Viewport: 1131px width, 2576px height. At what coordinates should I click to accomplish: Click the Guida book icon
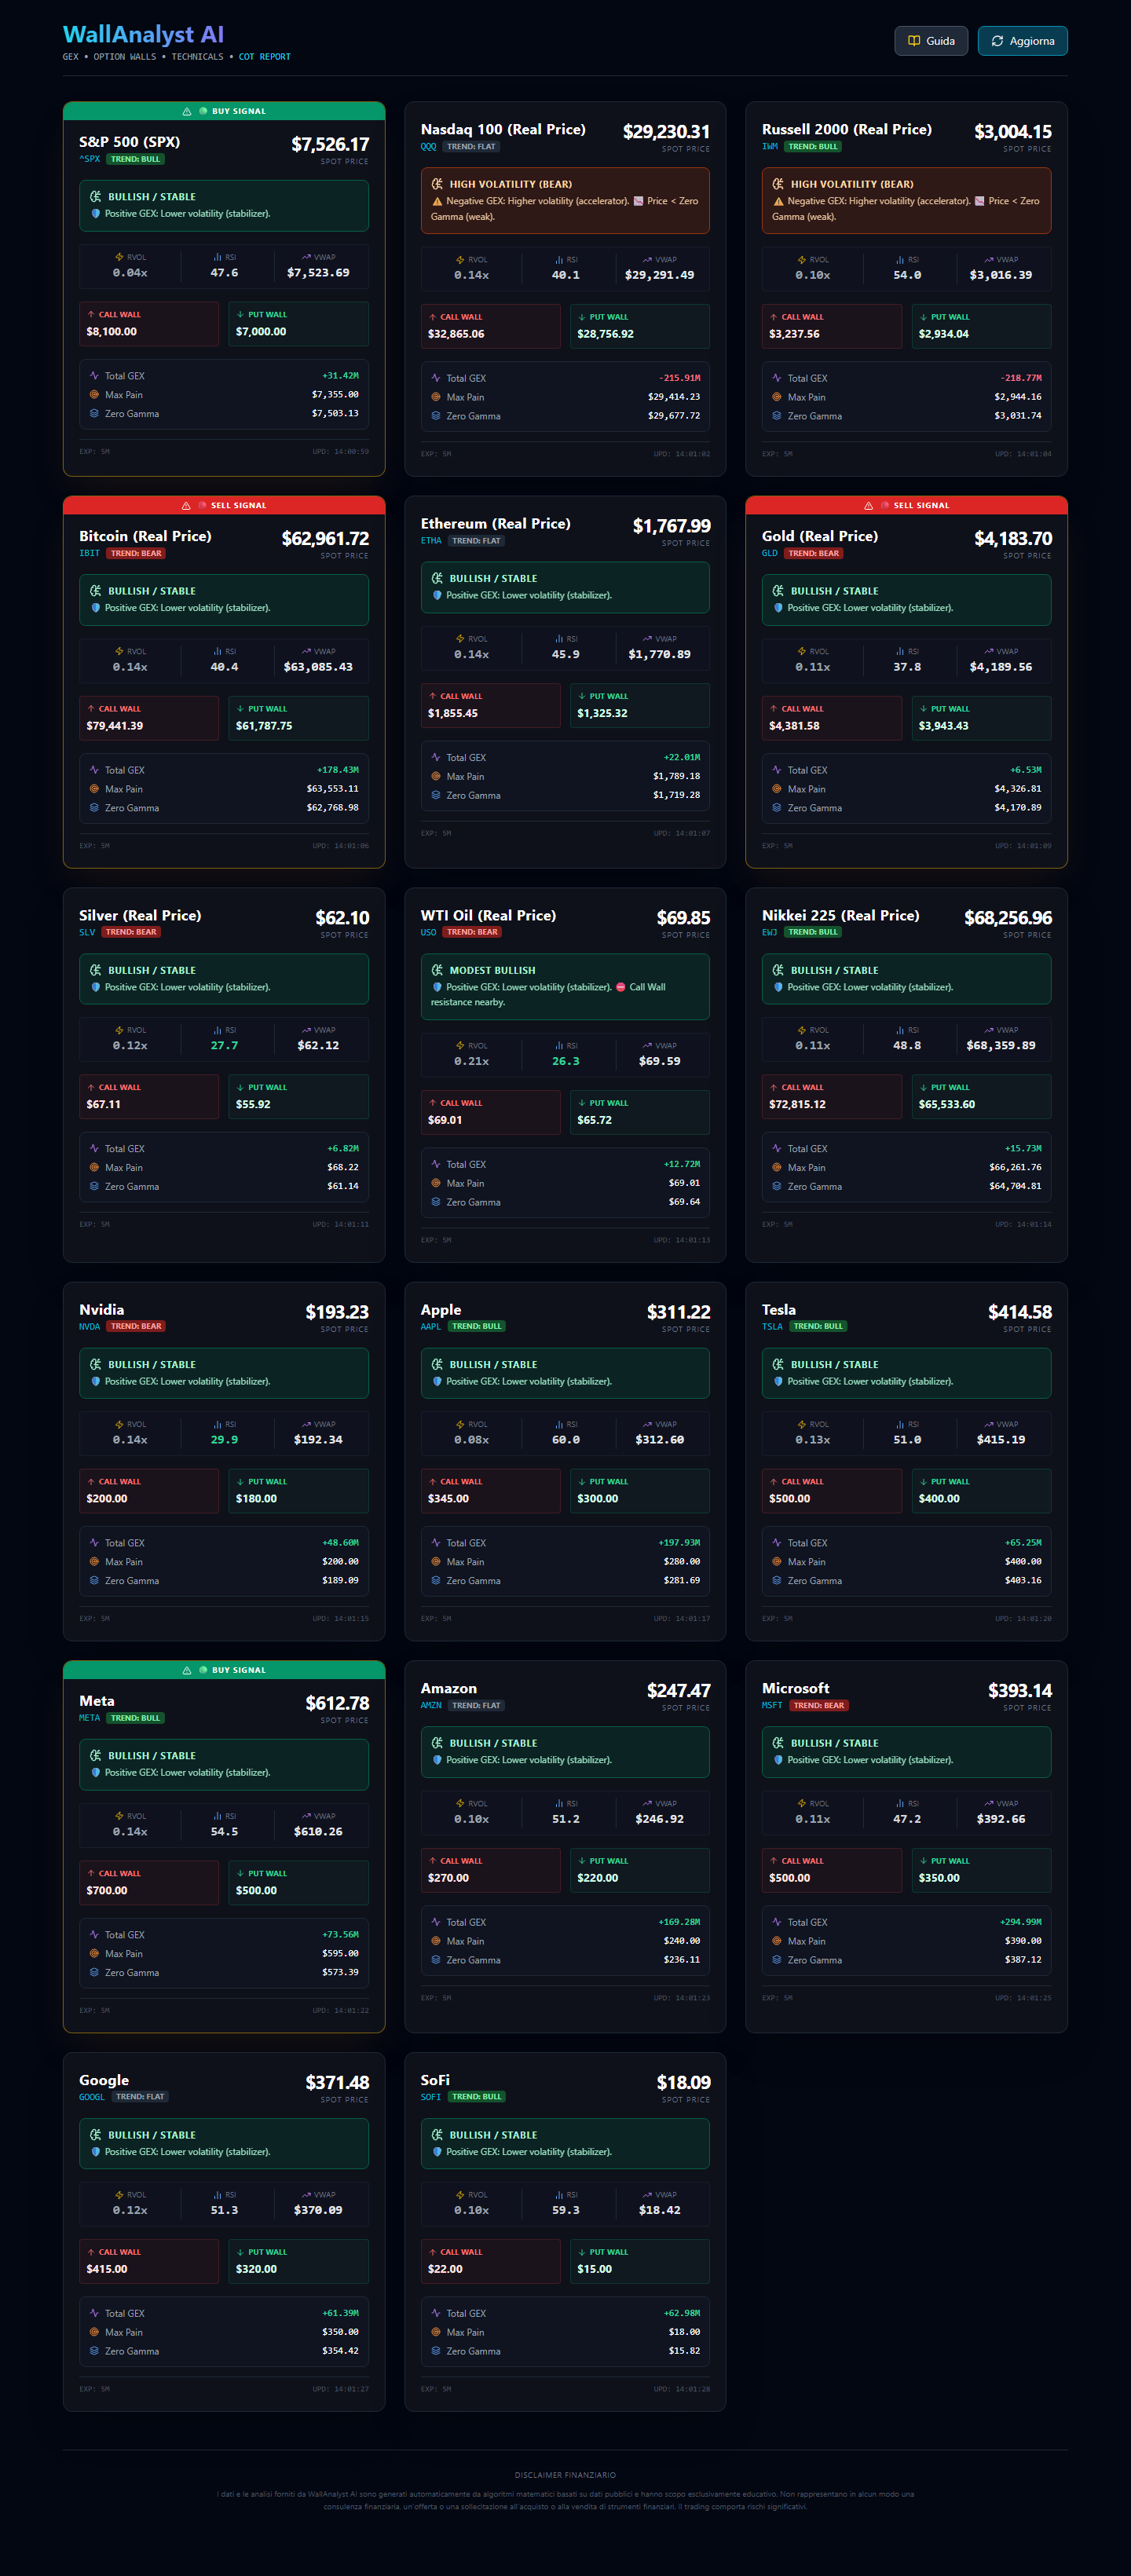pos(913,41)
